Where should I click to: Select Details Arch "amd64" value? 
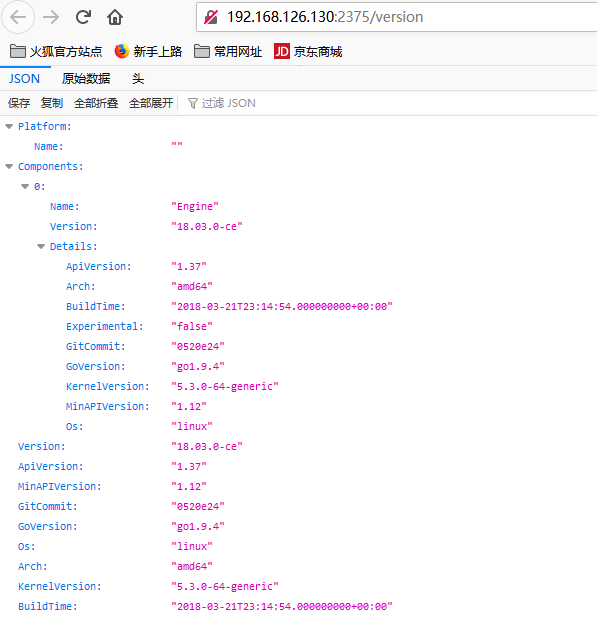tap(192, 287)
